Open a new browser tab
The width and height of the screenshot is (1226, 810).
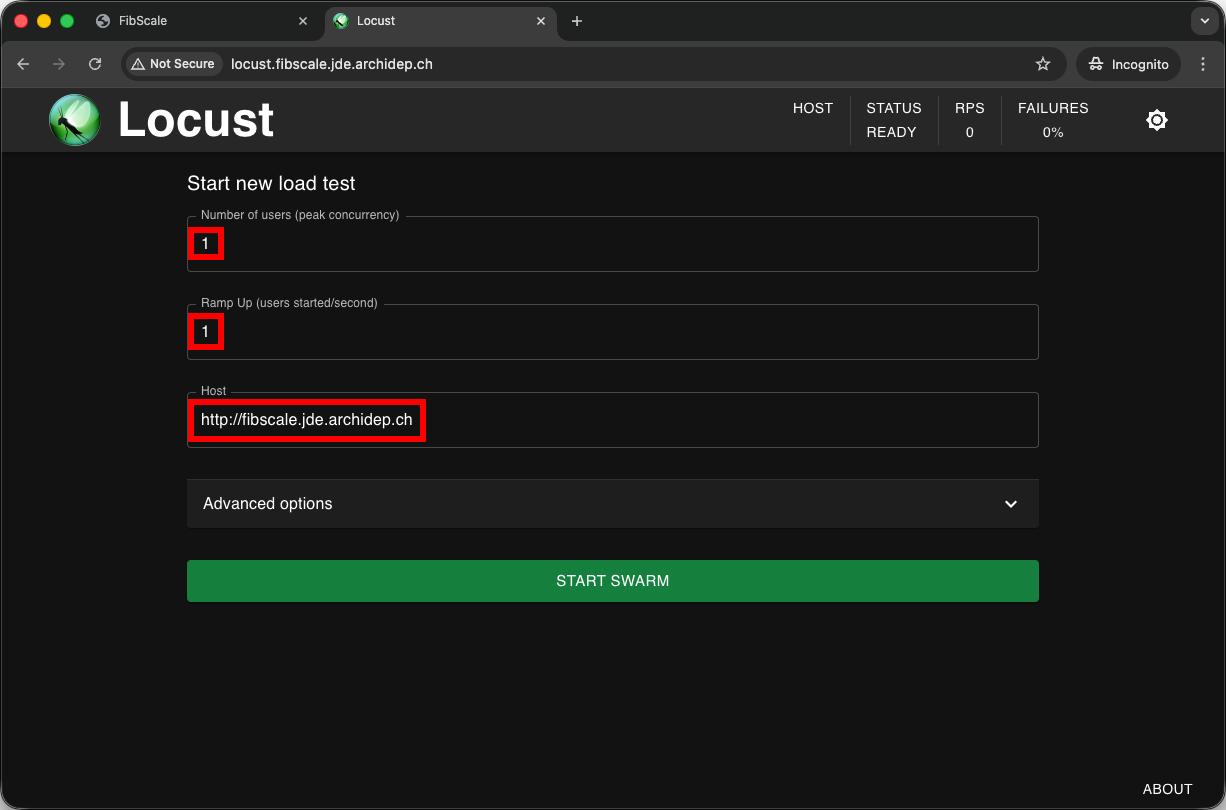coord(576,20)
